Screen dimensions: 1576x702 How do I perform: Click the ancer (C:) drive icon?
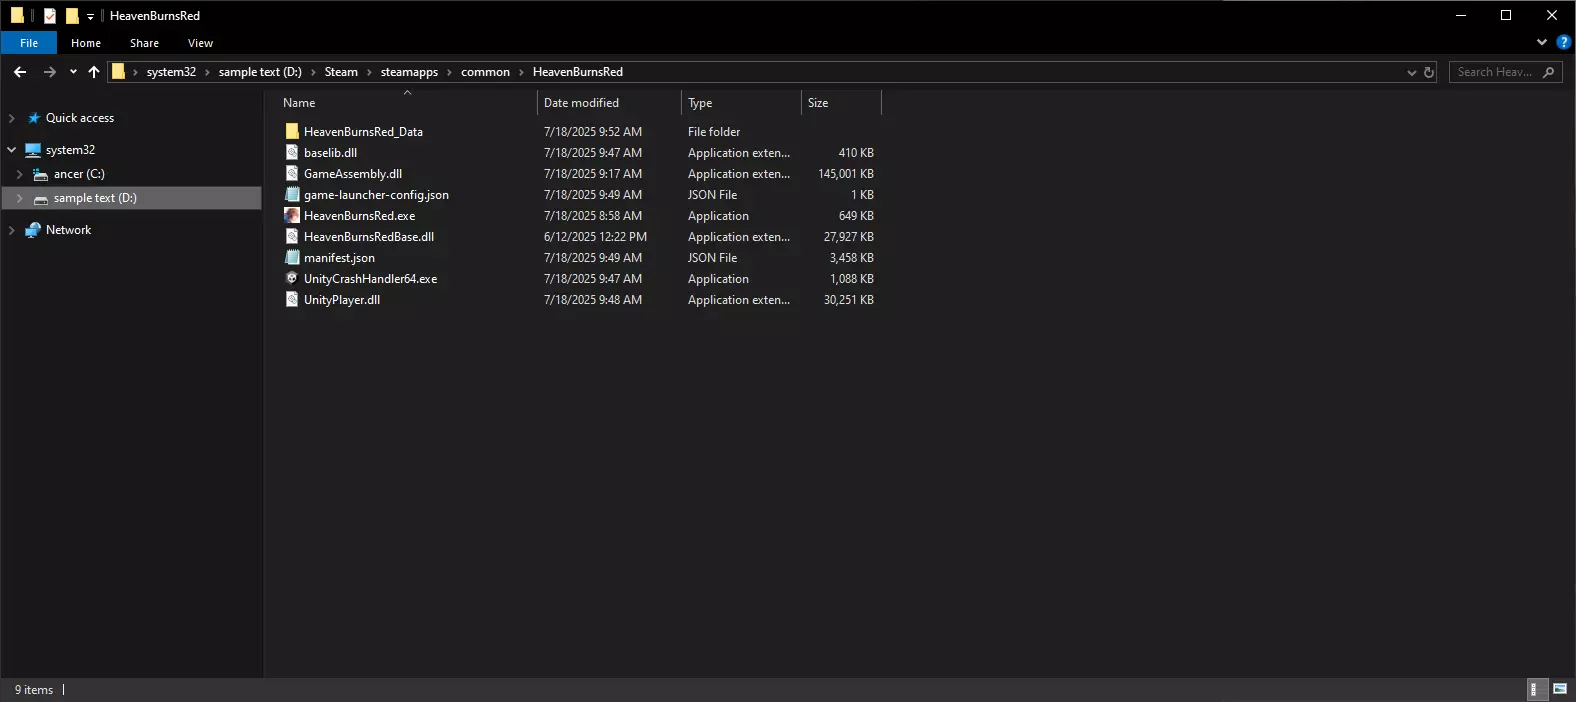click(x=41, y=174)
